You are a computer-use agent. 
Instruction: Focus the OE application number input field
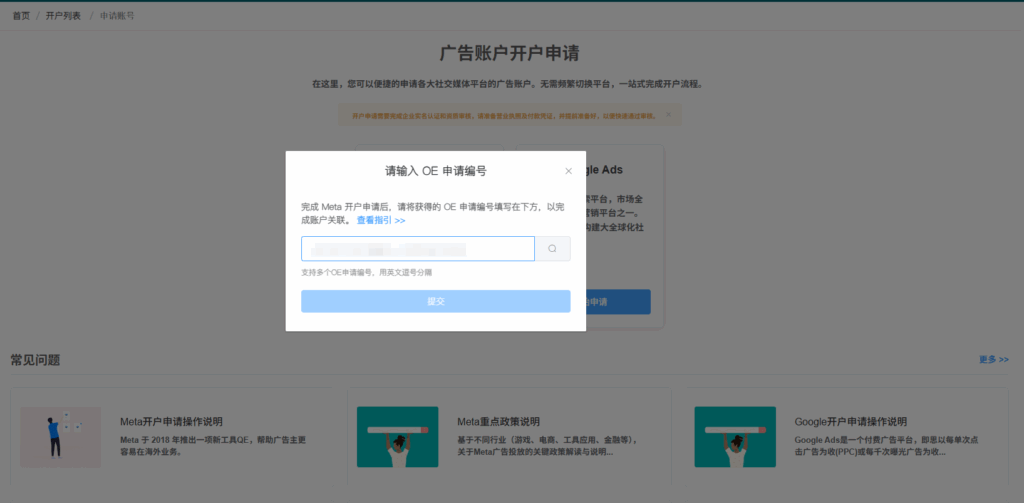point(418,249)
